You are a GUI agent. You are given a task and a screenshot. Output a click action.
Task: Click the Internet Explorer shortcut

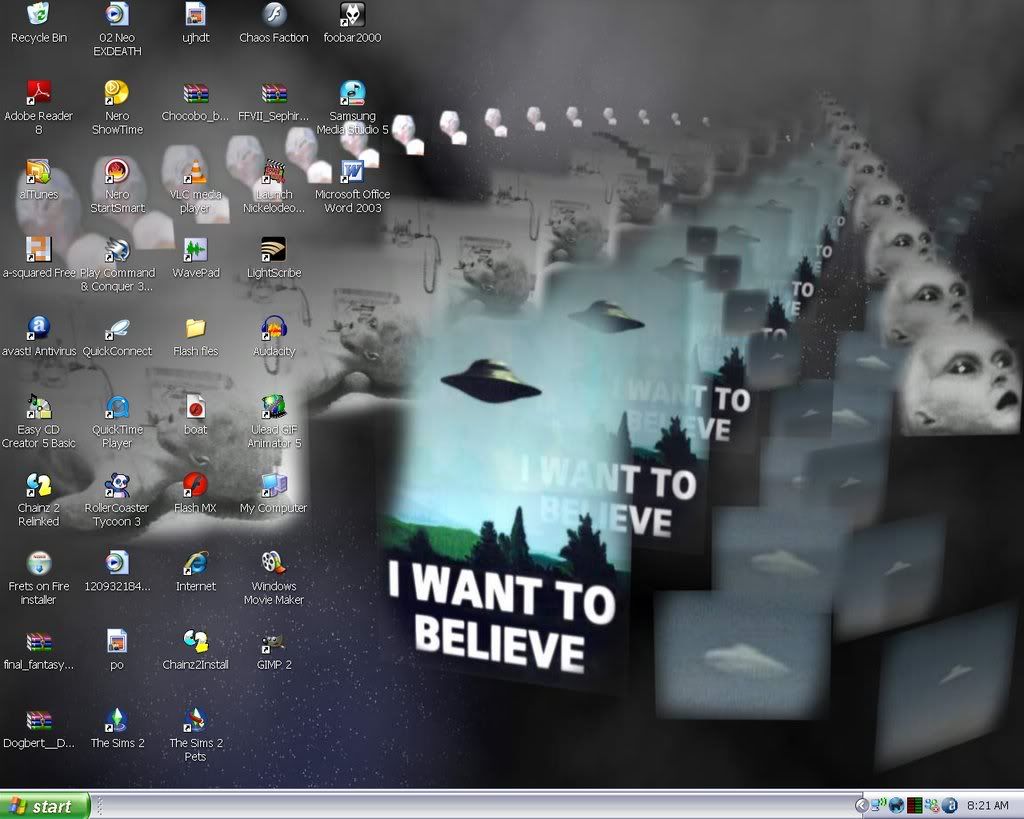195,563
